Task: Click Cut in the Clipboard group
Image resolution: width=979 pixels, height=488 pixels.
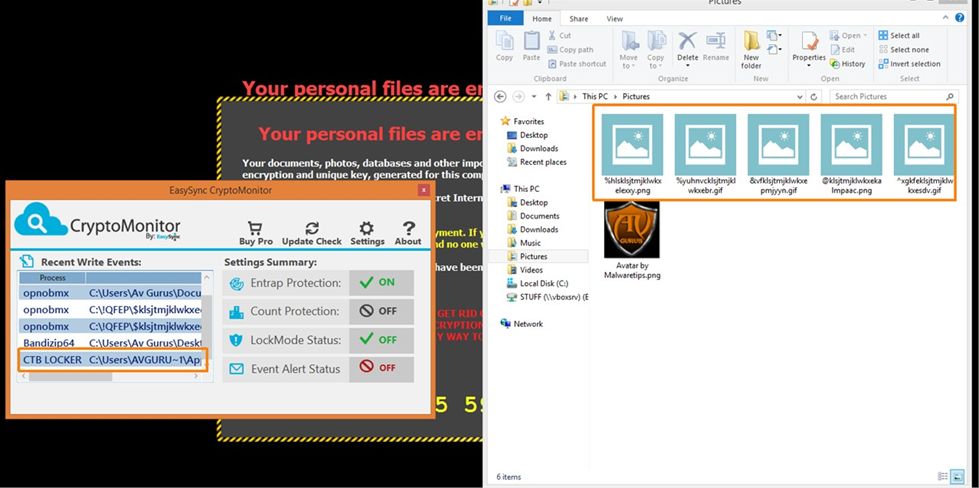Action: click(559, 36)
